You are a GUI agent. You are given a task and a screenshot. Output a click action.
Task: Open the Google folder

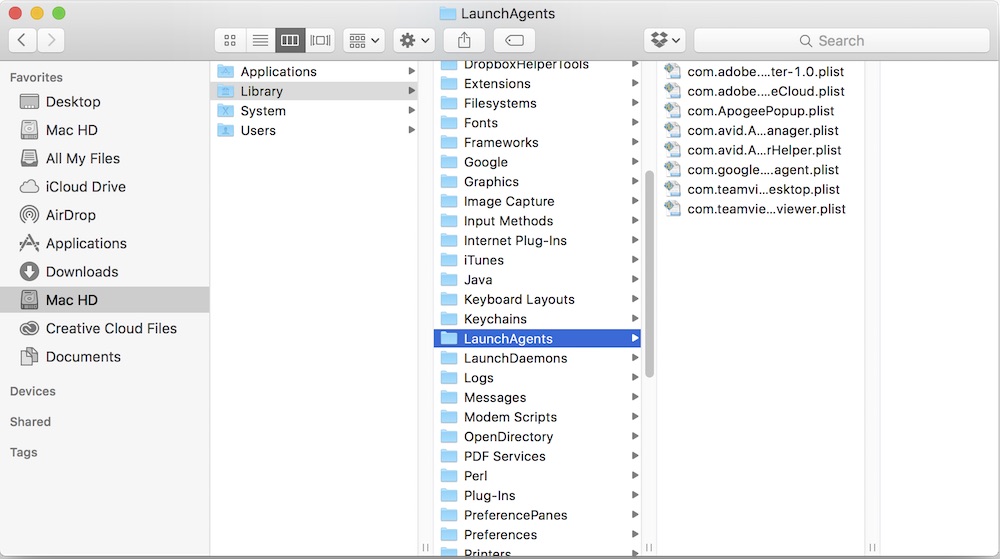point(538,162)
